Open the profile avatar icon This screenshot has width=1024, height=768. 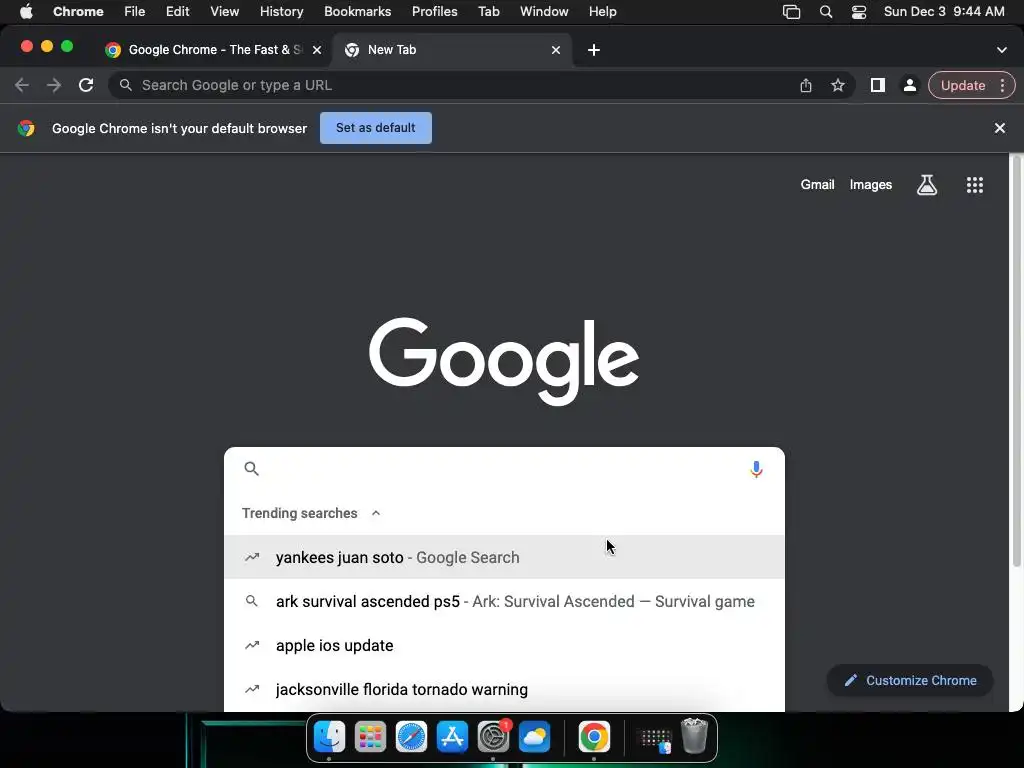[x=910, y=85]
